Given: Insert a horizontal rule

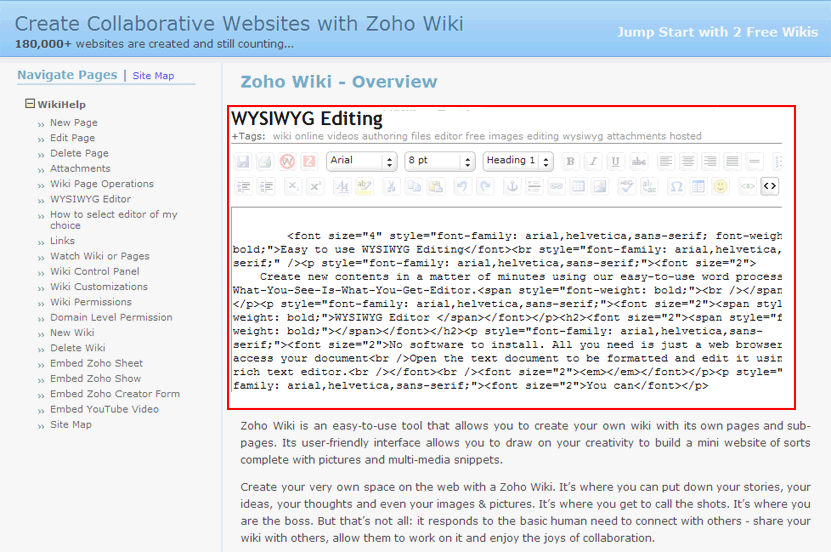Looking at the screenshot, I should [x=754, y=161].
